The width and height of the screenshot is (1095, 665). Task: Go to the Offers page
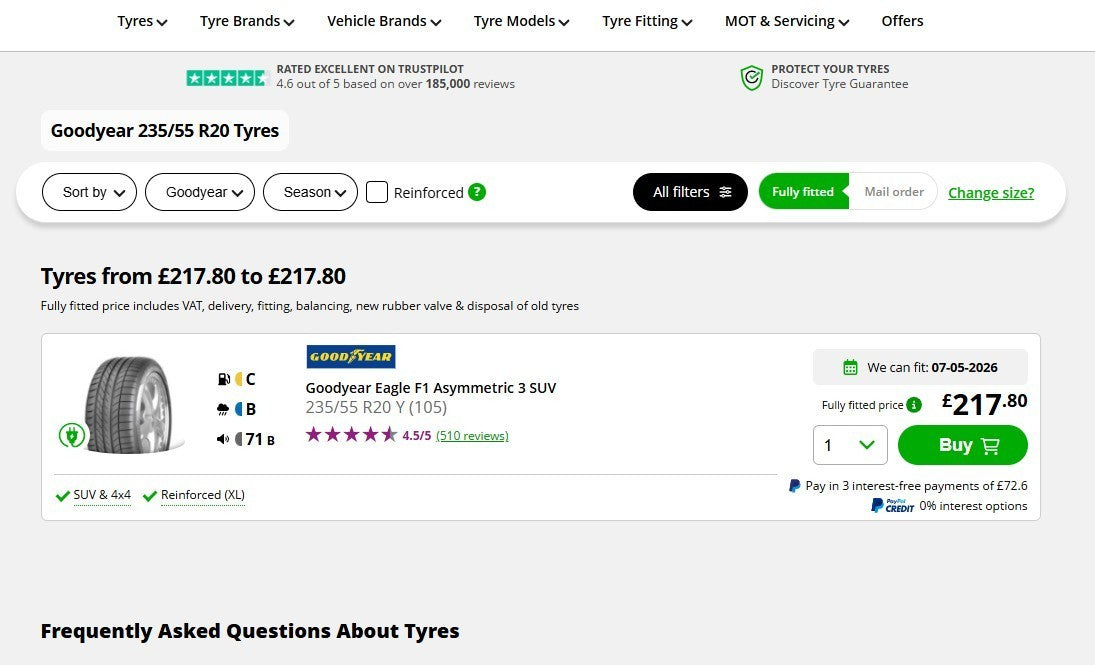(902, 21)
